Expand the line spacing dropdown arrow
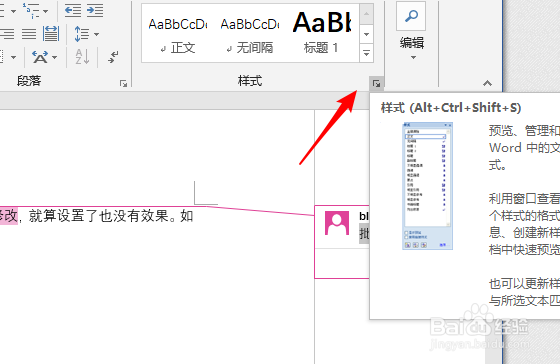The image size is (560, 364). tap(96, 34)
